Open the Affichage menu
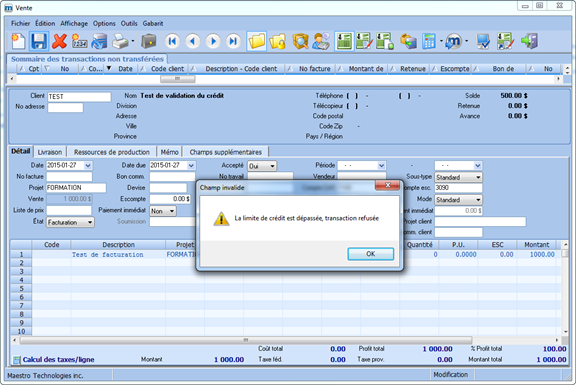 74,24
